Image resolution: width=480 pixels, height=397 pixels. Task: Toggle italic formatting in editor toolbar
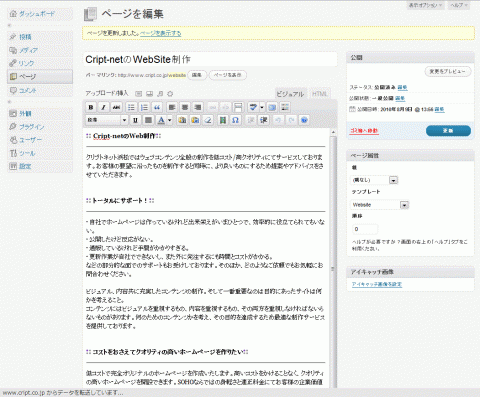(103, 107)
